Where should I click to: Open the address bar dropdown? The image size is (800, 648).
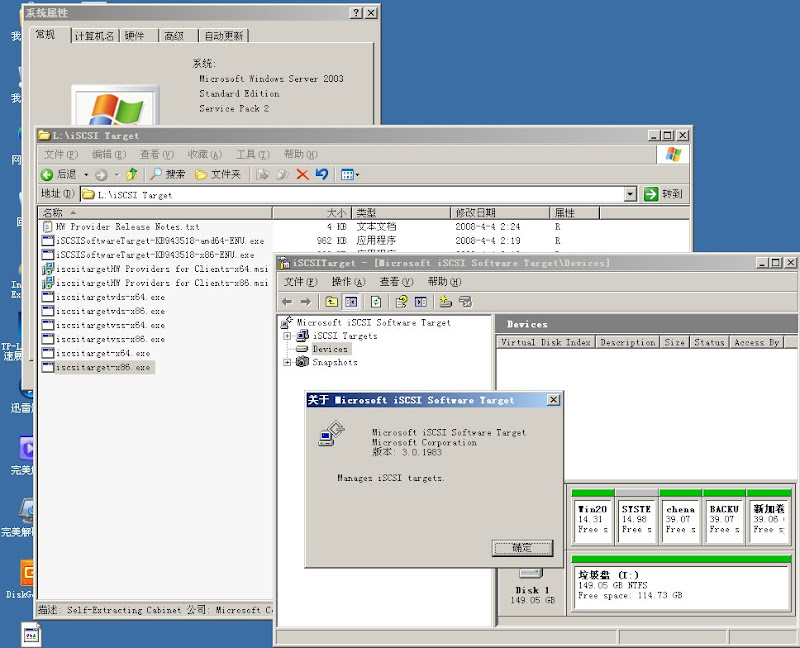tap(631, 194)
